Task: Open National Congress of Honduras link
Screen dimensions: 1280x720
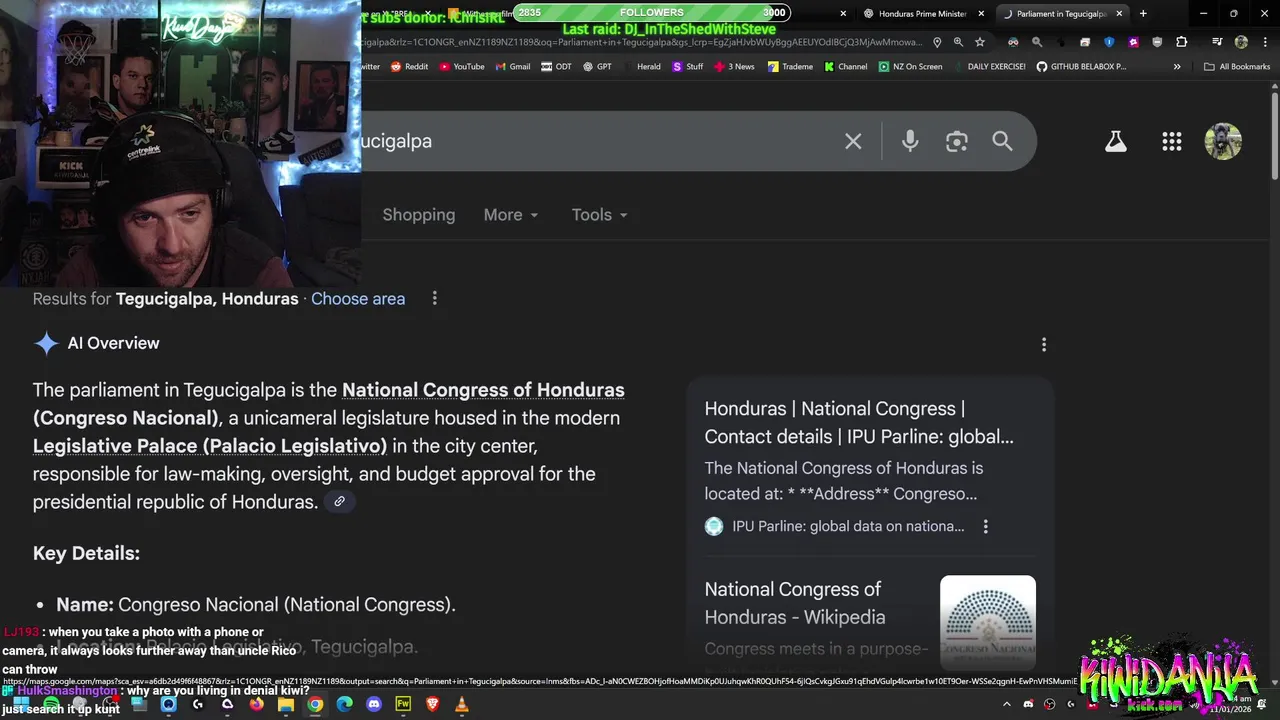Action: coord(483,390)
